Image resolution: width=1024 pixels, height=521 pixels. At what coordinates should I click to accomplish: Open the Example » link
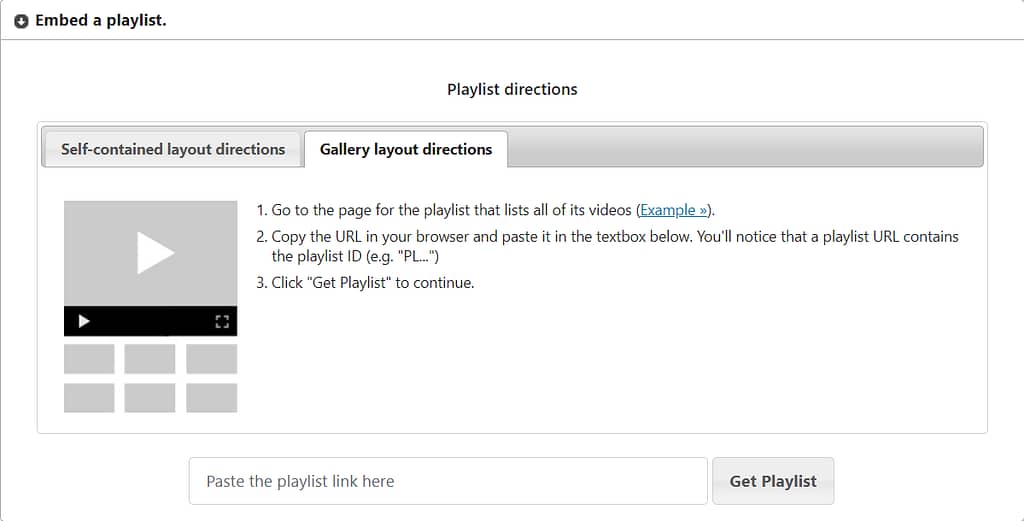tap(673, 210)
